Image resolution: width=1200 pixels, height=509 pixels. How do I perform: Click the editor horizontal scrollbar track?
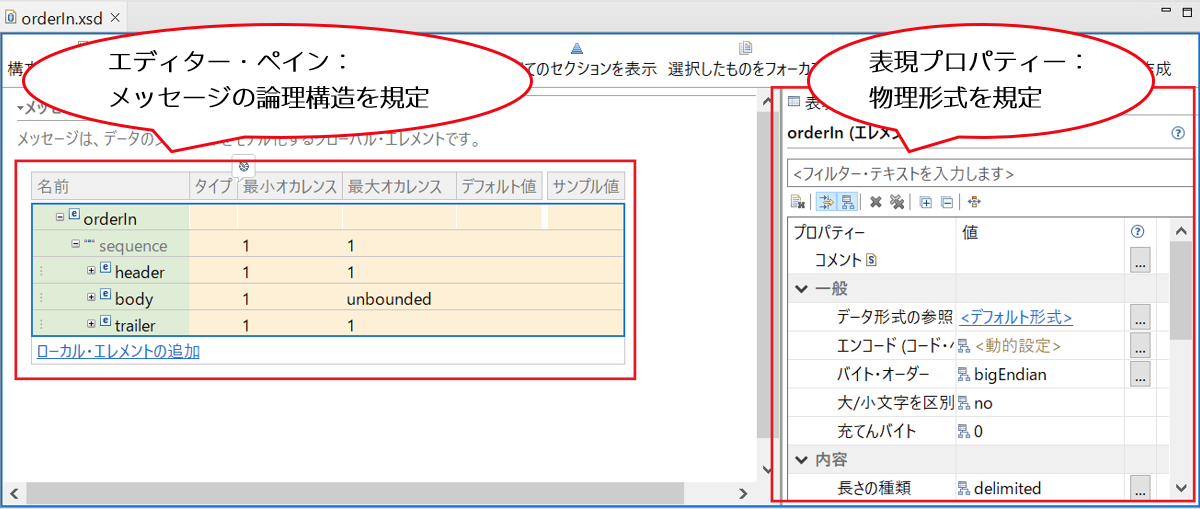click(380, 494)
